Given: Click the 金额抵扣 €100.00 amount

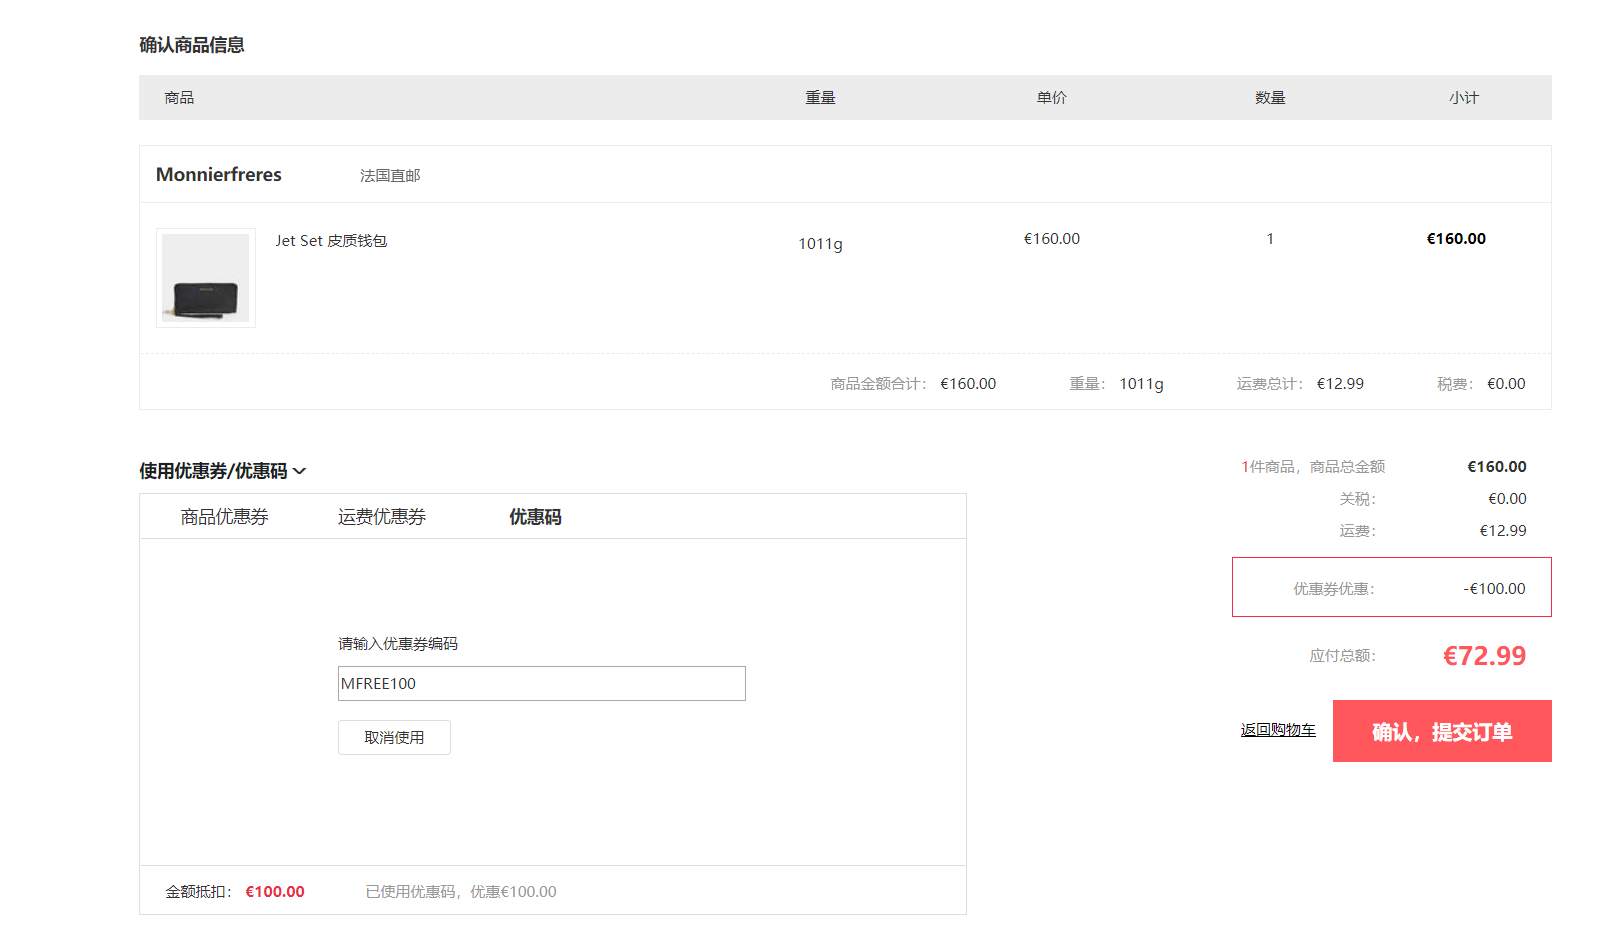Looking at the screenshot, I should point(275,892).
